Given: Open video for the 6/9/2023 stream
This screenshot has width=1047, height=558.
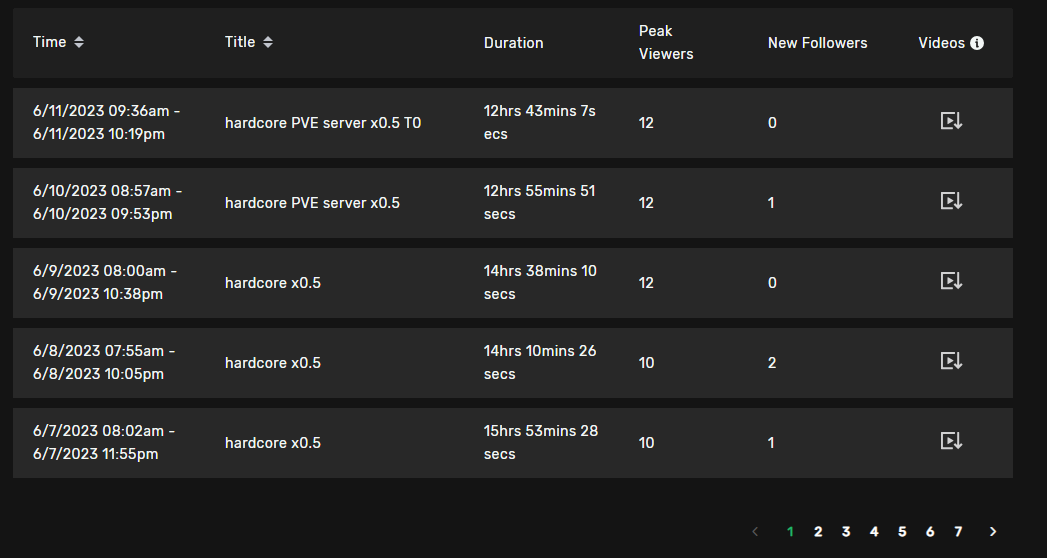Looking at the screenshot, I should click(951, 282).
